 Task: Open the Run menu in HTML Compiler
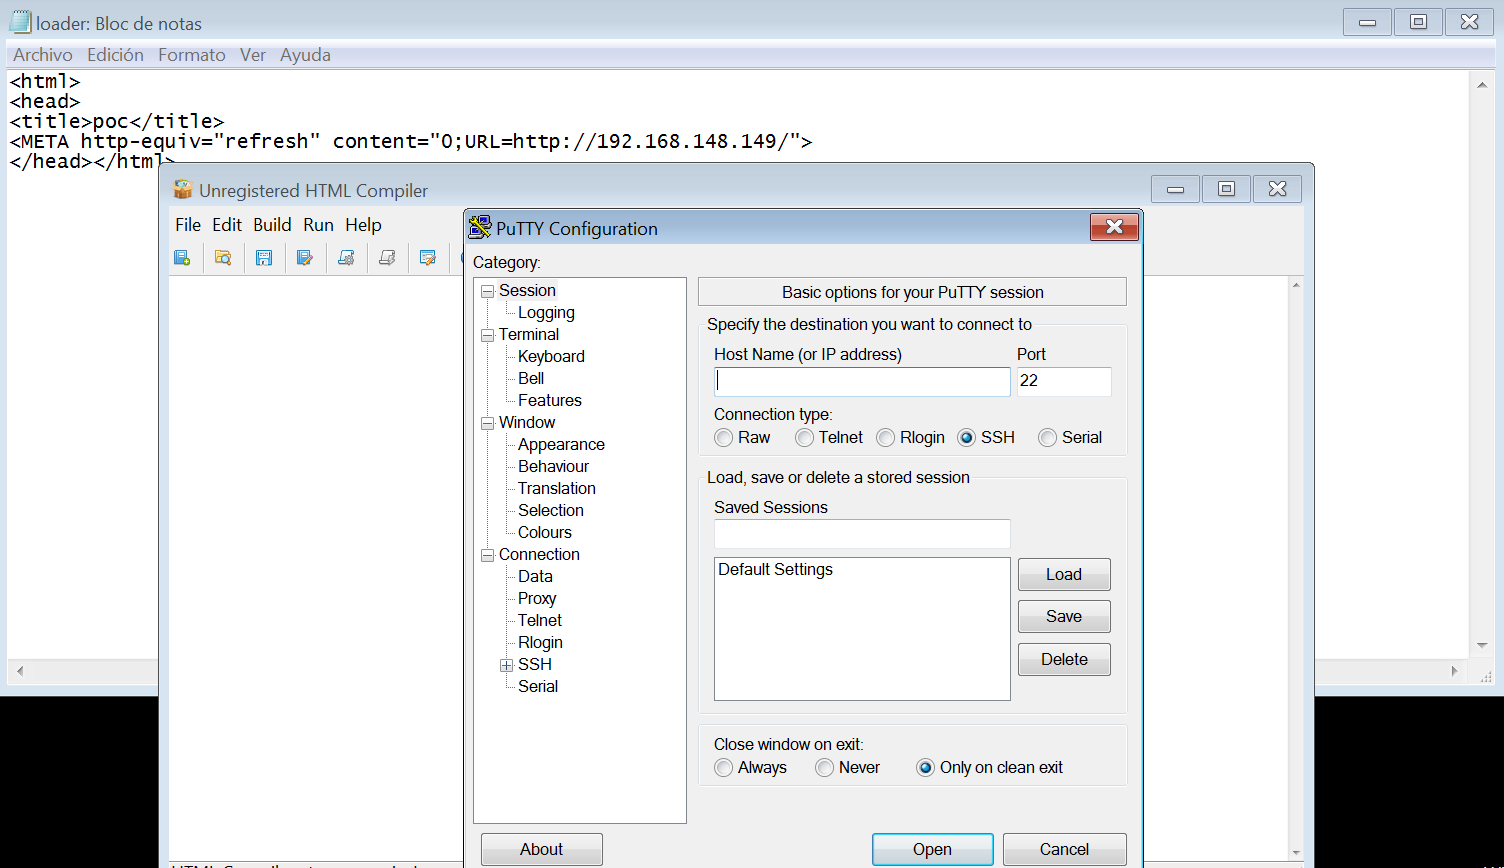tap(318, 225)
